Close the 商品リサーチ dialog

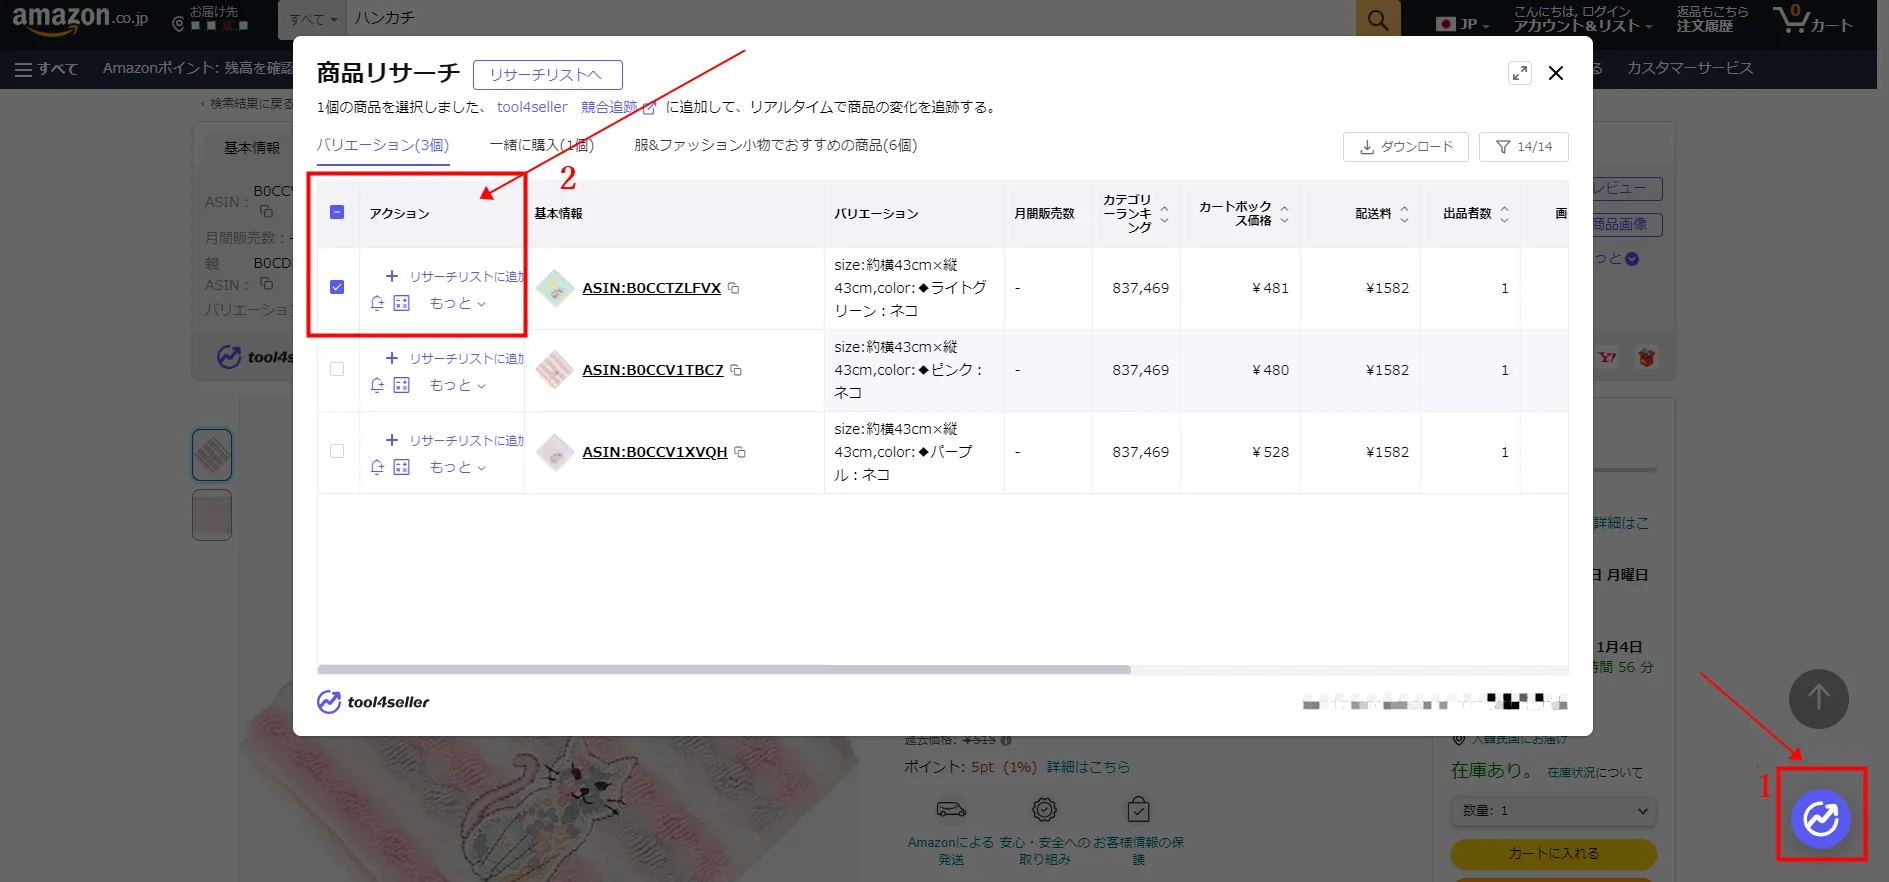1556,73
